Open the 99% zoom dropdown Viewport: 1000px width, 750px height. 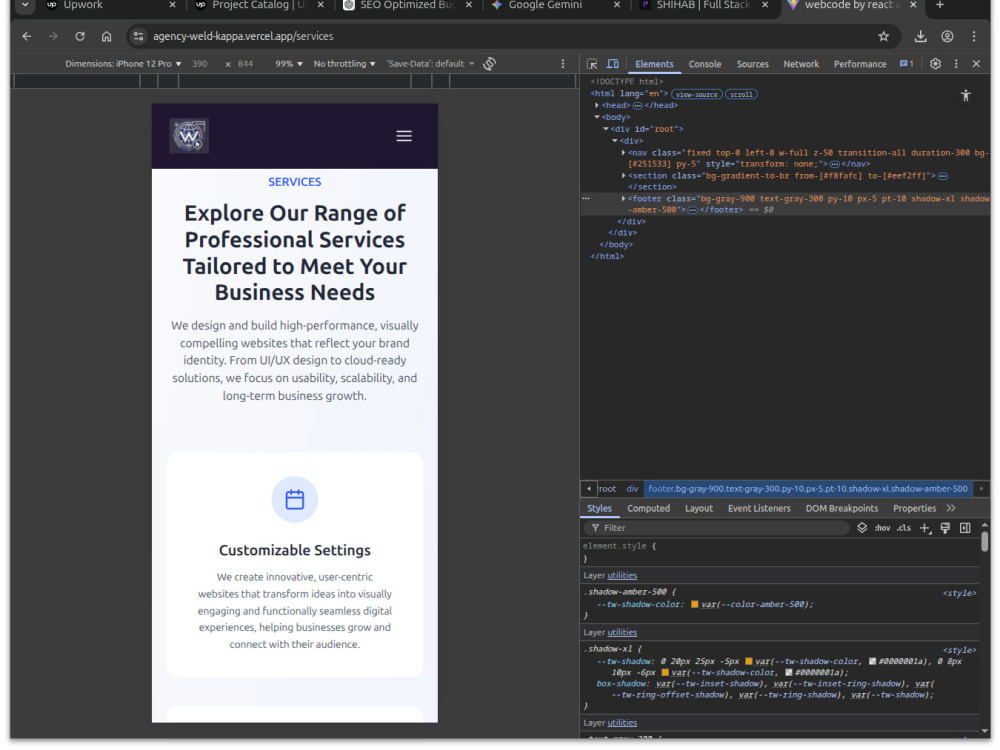tap(289, 64)
